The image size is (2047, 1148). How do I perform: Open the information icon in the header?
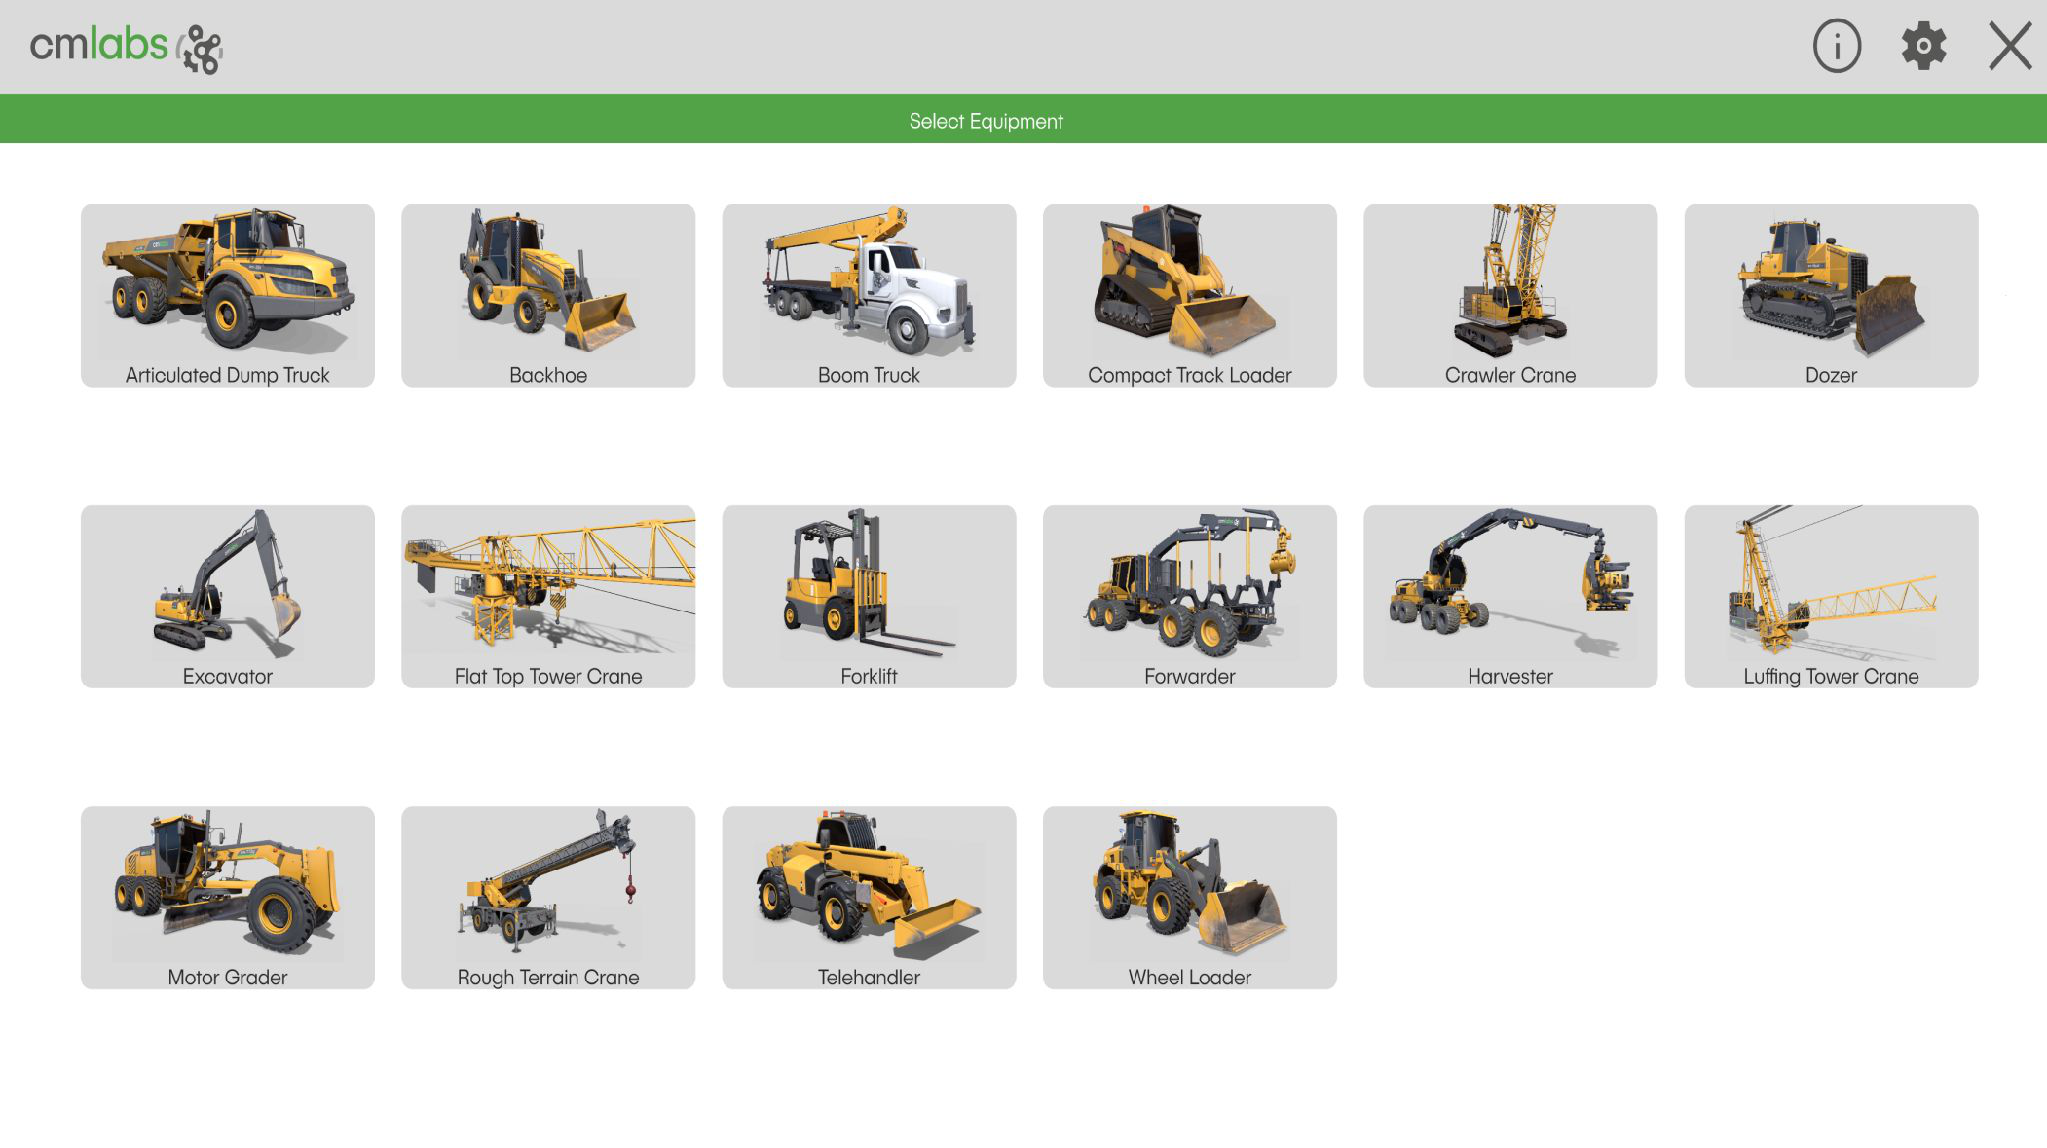(x=1836, y=46)
